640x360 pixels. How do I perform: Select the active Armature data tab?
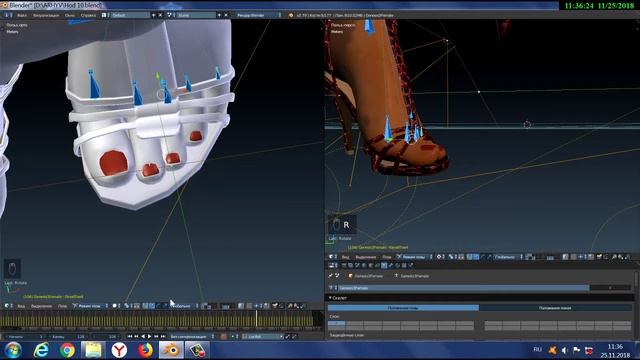(x=383, y=265)
